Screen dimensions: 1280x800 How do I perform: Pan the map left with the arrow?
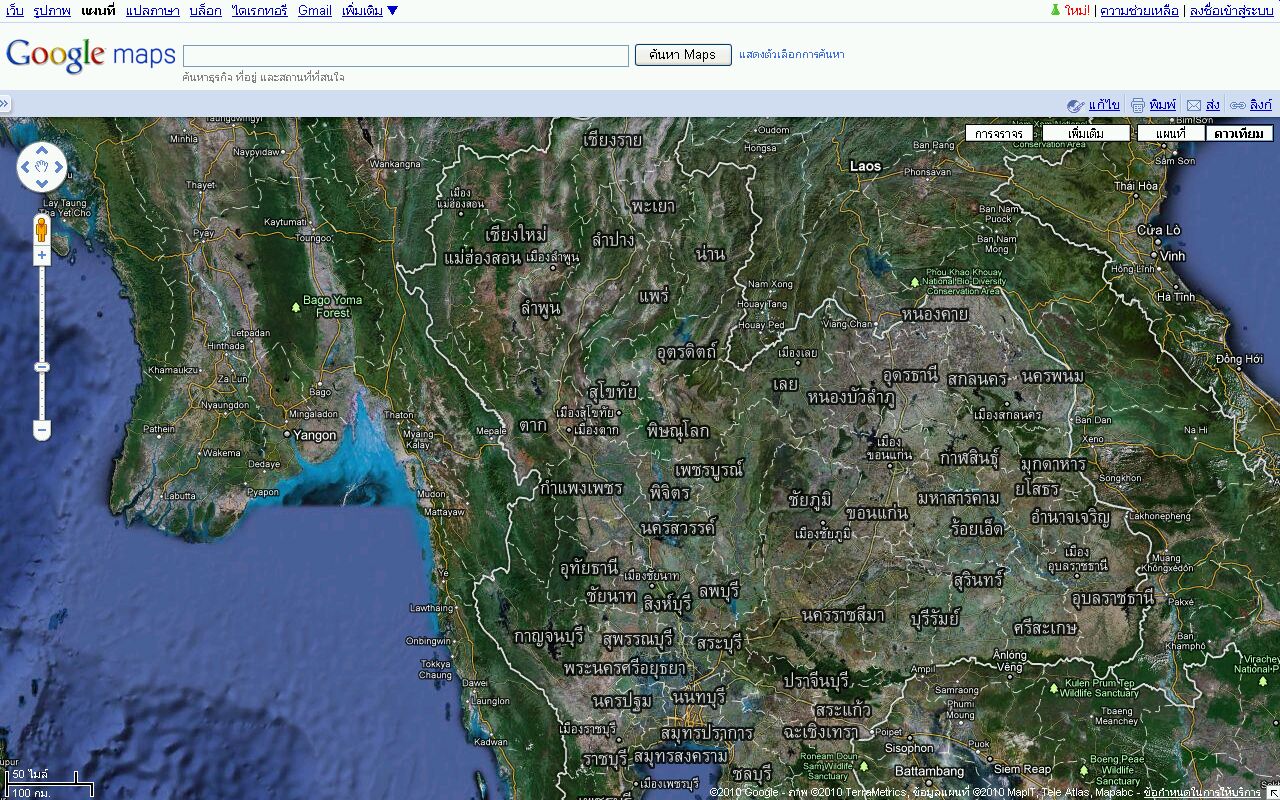(26, 168)
